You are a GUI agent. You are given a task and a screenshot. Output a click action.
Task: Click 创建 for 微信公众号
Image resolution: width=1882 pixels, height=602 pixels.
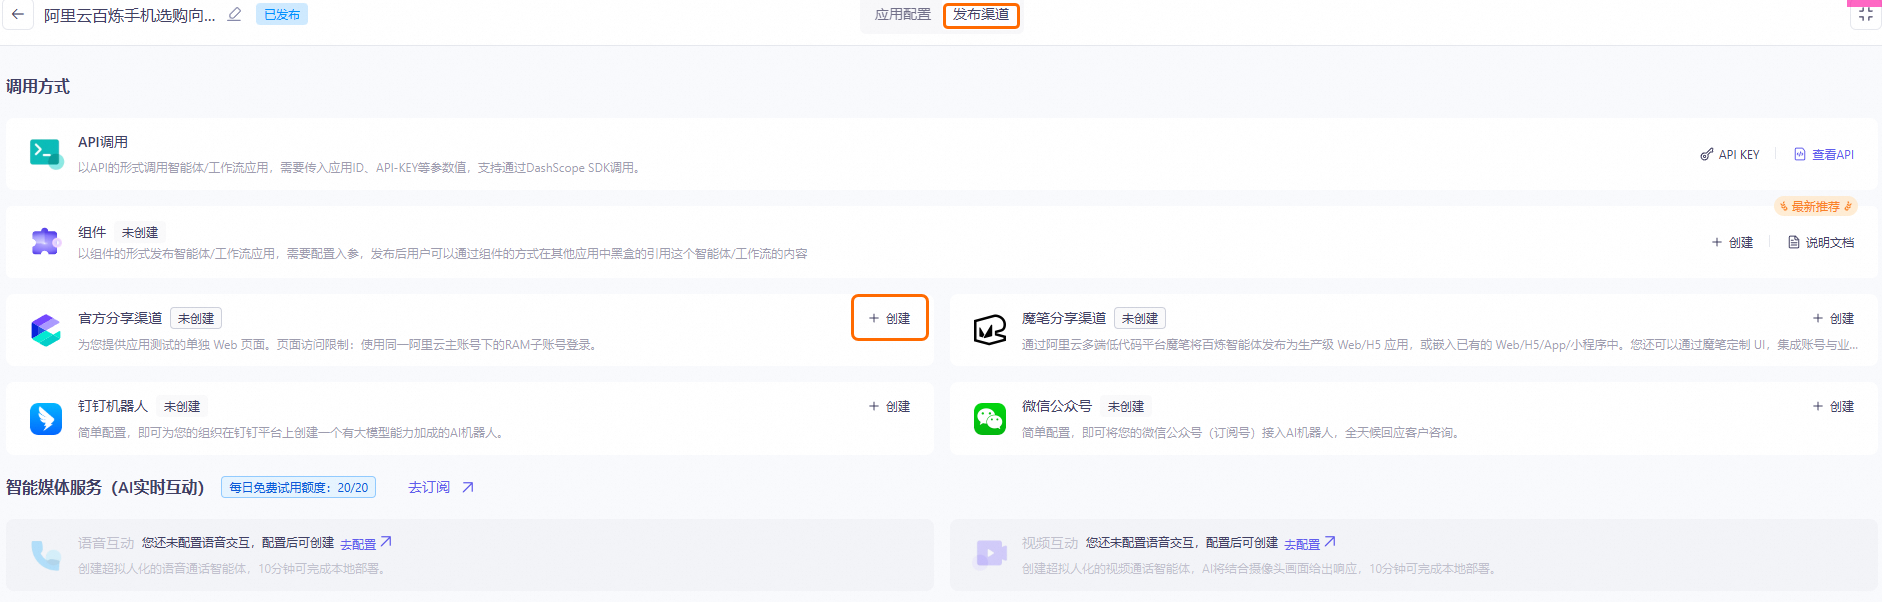click(1833, 407)
